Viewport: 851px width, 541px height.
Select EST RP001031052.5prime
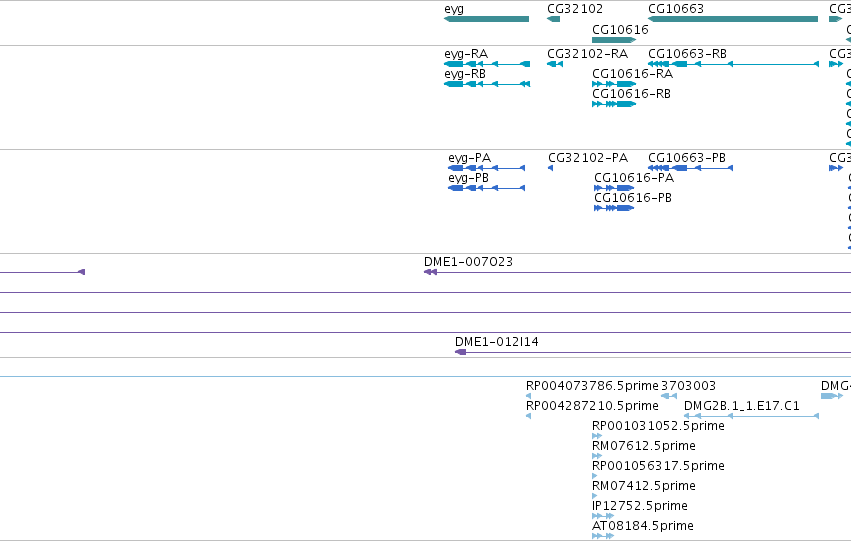[597, 436]
